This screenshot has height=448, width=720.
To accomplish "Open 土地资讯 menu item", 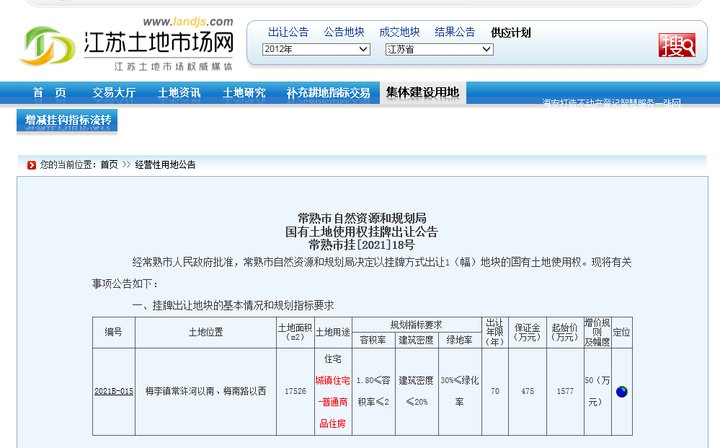I will [179, 93].
